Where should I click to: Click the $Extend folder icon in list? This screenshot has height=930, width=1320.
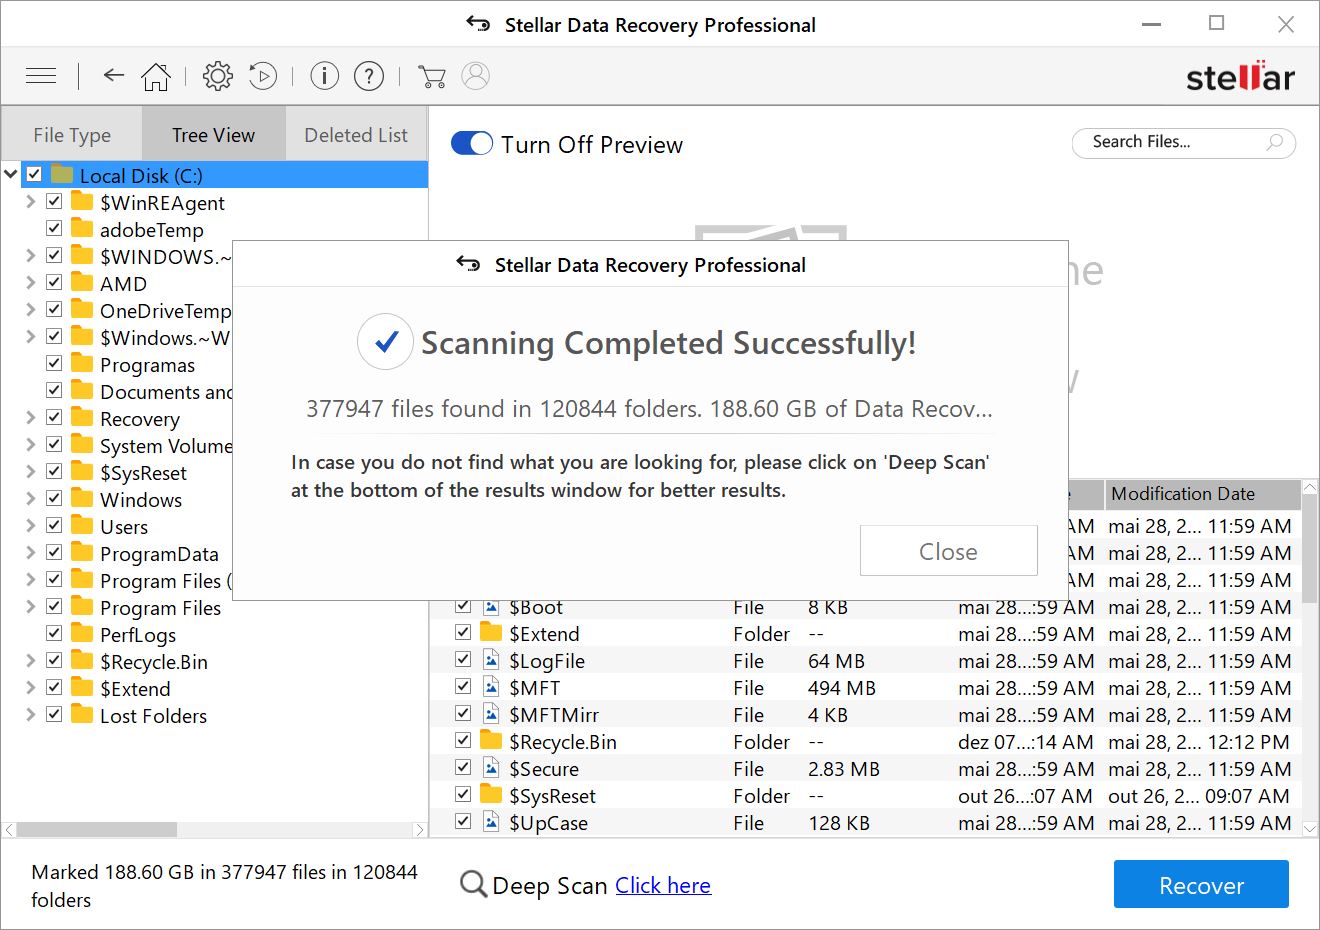(491, 633)
